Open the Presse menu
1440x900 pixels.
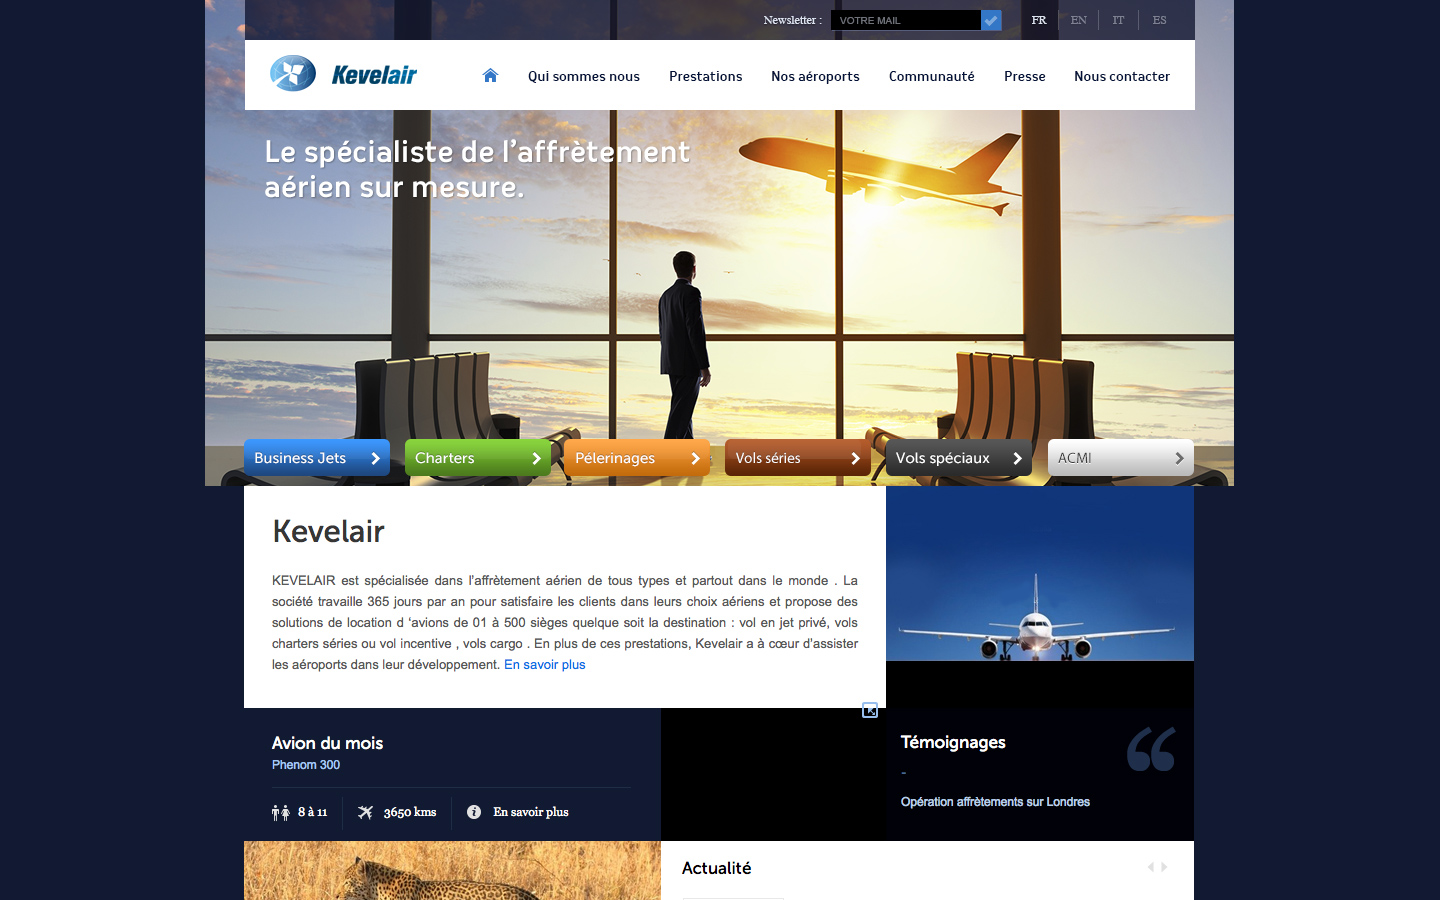point(1025,76)
